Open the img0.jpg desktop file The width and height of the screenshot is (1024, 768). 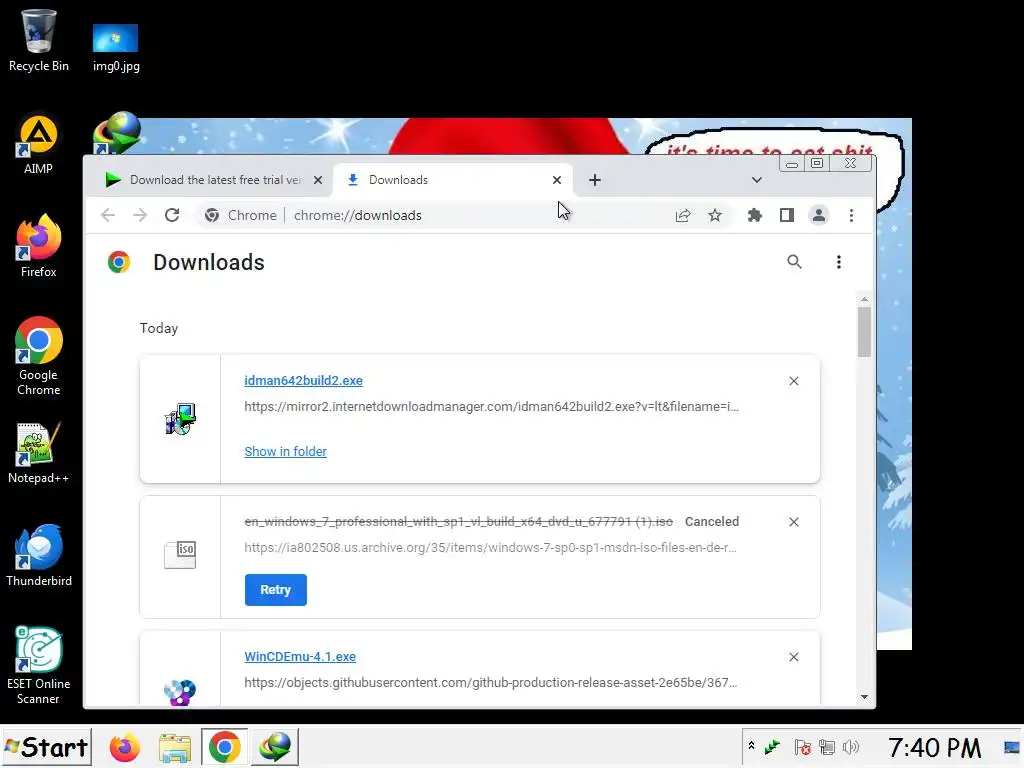tap(116, 47)
